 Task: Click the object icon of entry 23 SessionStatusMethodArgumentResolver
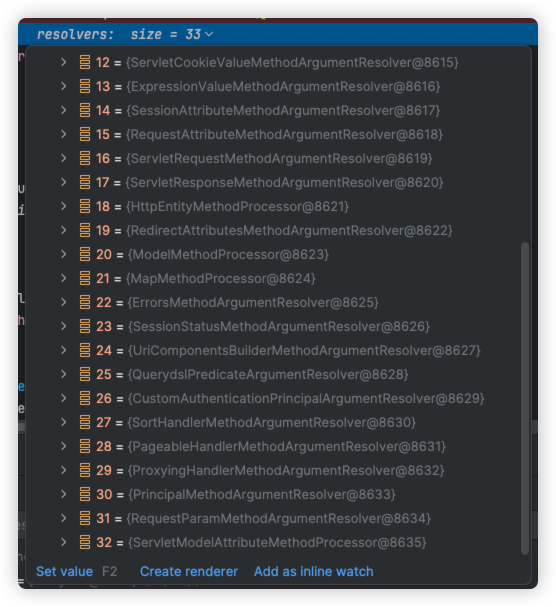[x=85, y=326]
